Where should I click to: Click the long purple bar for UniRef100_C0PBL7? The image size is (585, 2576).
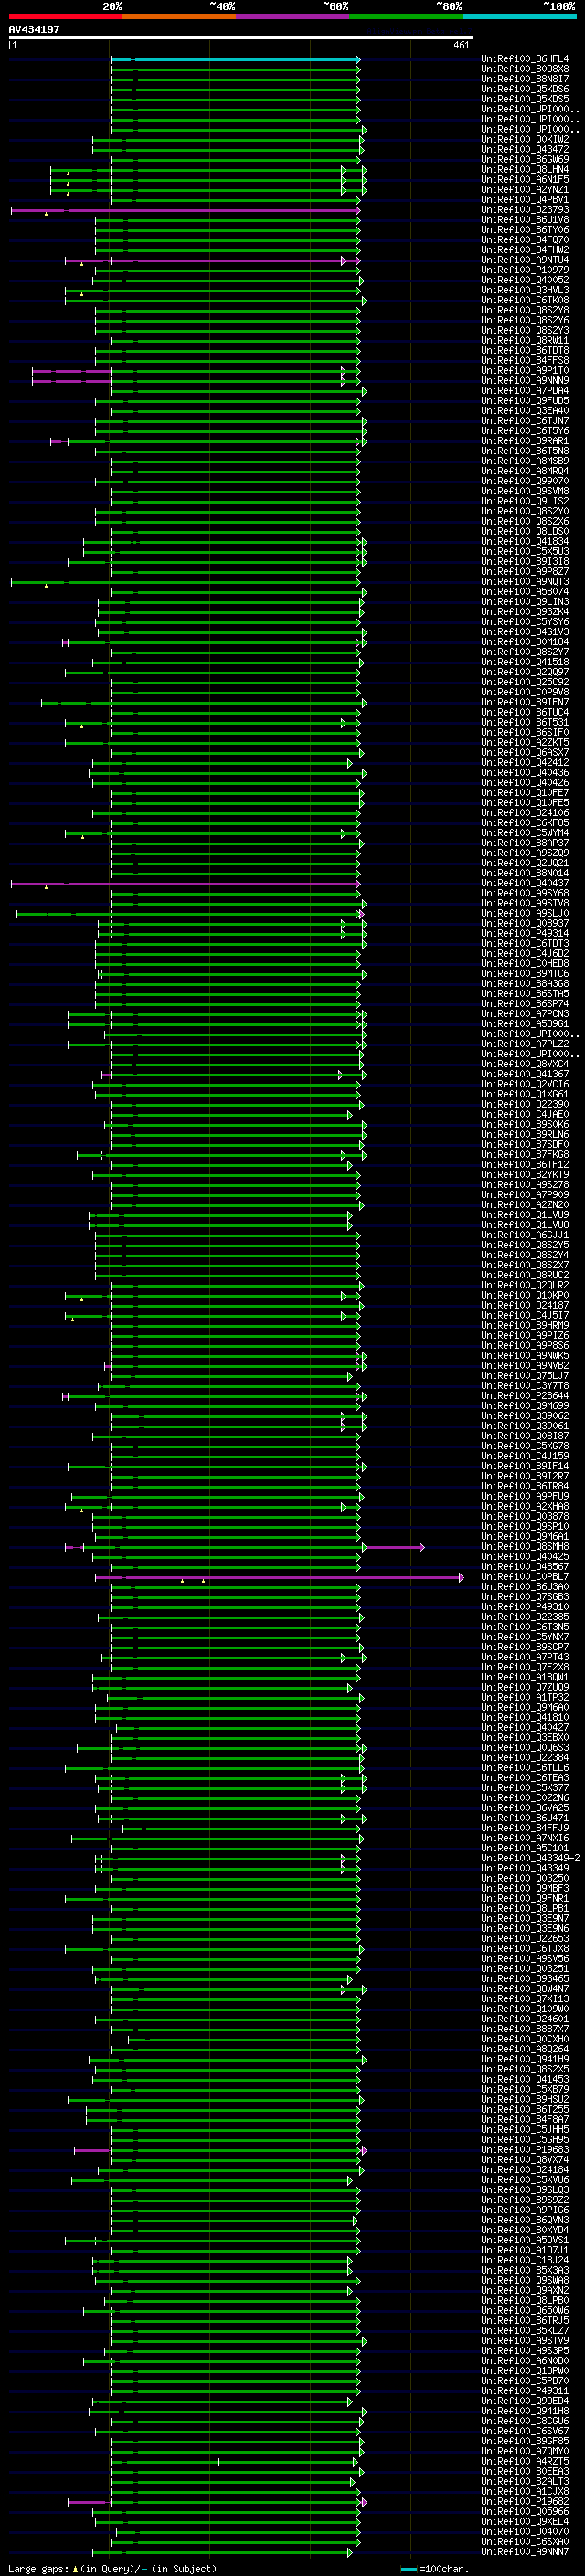tap(279, 1577)
